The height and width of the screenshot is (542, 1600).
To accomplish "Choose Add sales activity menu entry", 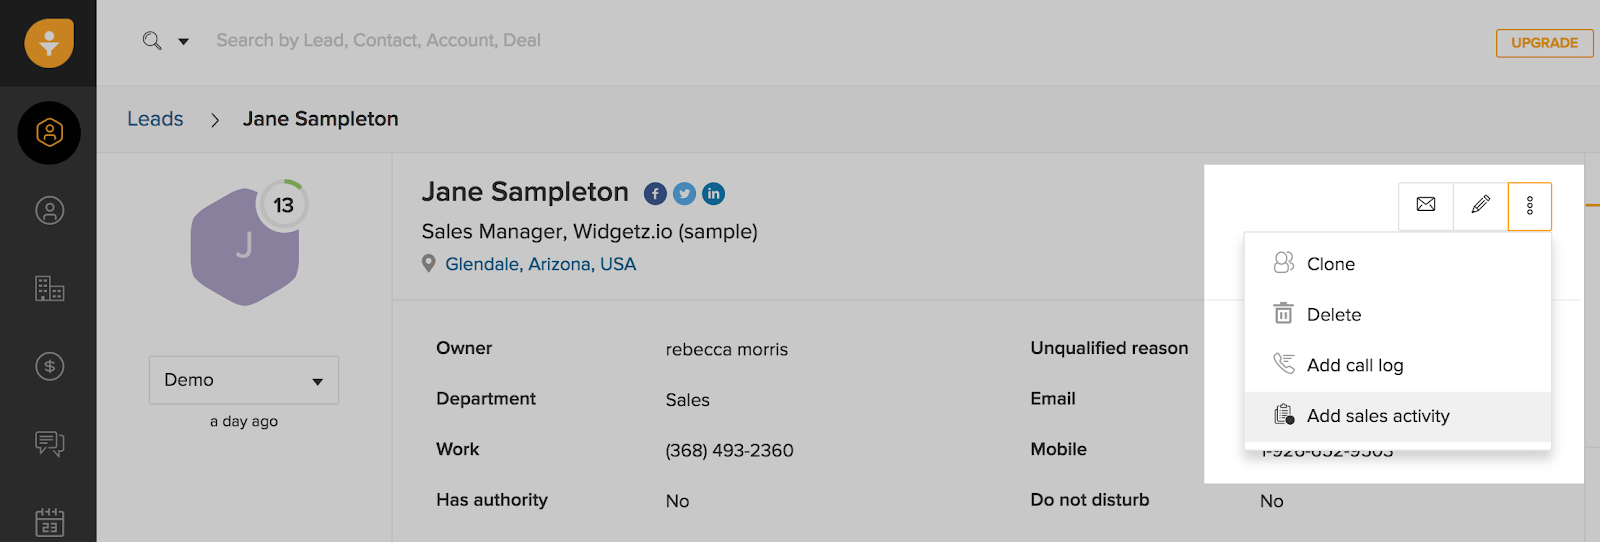I will 1377,416.
